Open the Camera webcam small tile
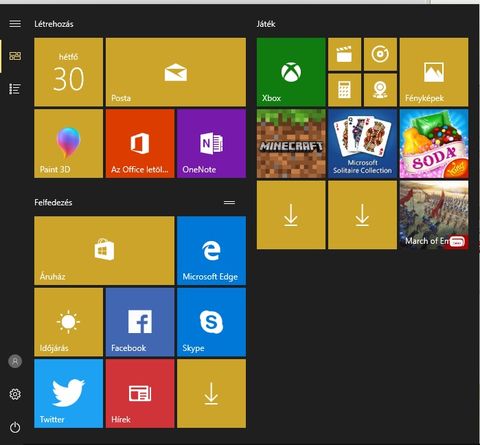Screen dimensions: 480x445 [380, 90]
